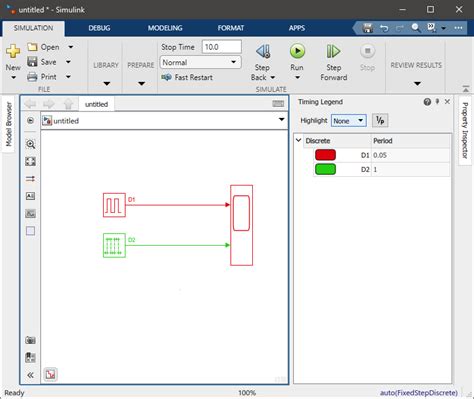Navigate back in model canvas
Image resolution: width=474 pixels, height=399 pixels.
31,104
